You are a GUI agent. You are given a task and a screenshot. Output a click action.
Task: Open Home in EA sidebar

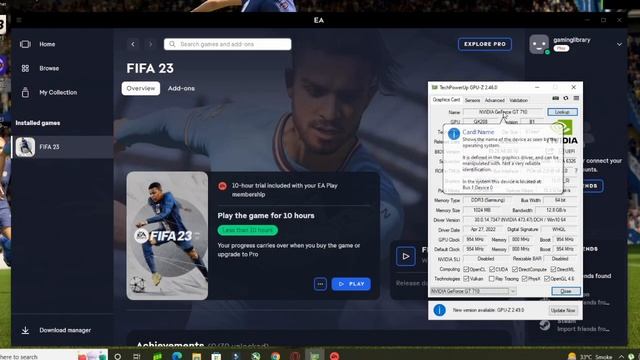coord(47,44)
